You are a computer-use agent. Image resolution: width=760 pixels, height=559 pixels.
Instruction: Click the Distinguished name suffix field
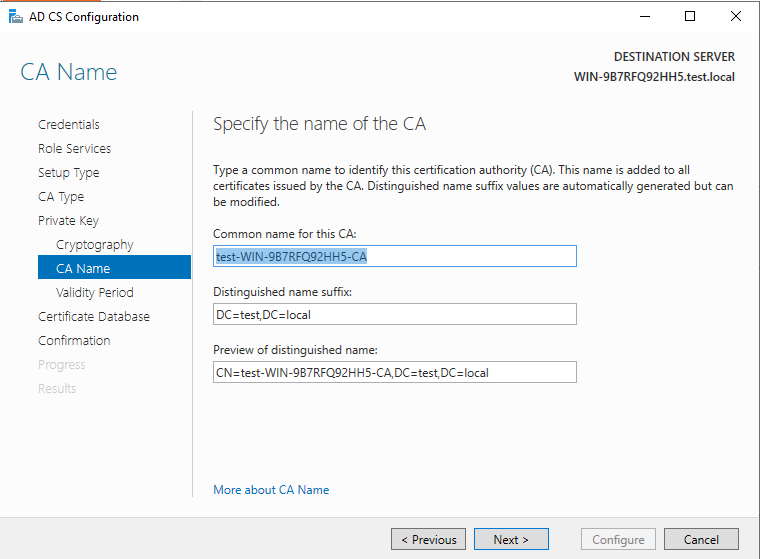coord(395,315)
